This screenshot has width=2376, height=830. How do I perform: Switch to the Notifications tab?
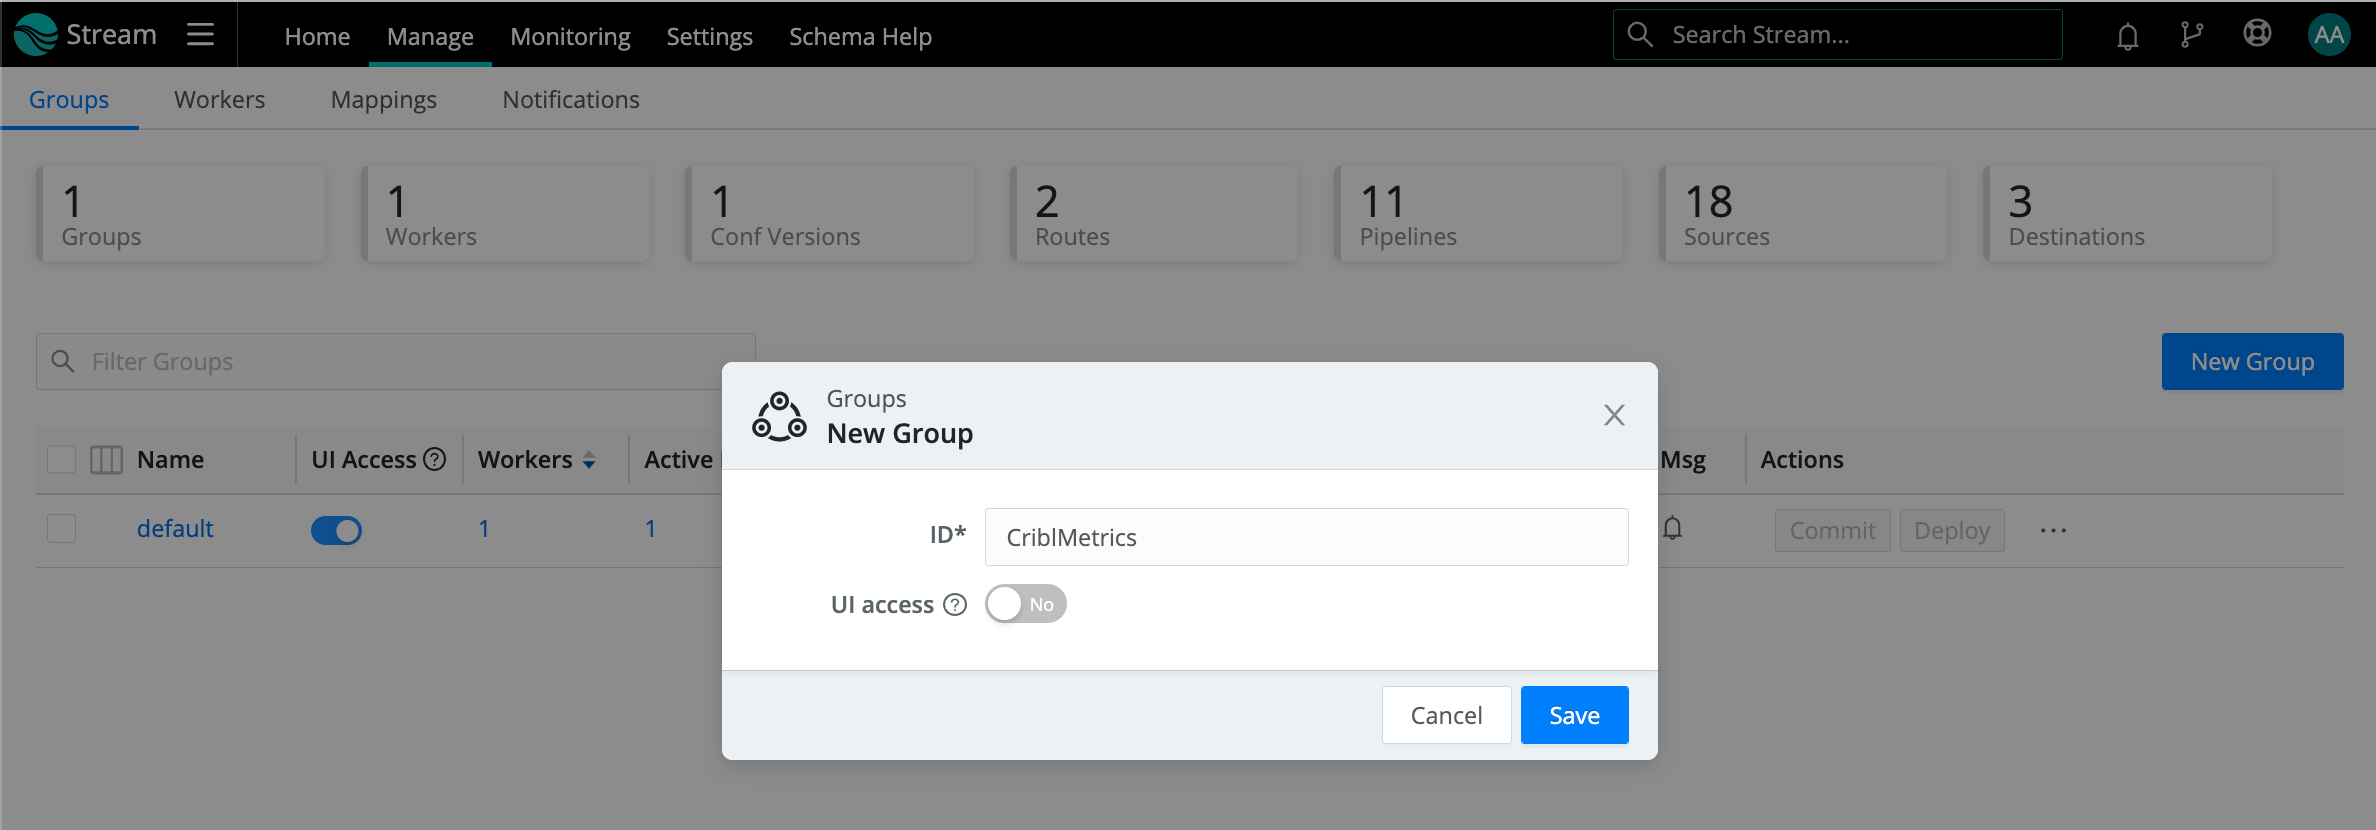pos(571,99)
